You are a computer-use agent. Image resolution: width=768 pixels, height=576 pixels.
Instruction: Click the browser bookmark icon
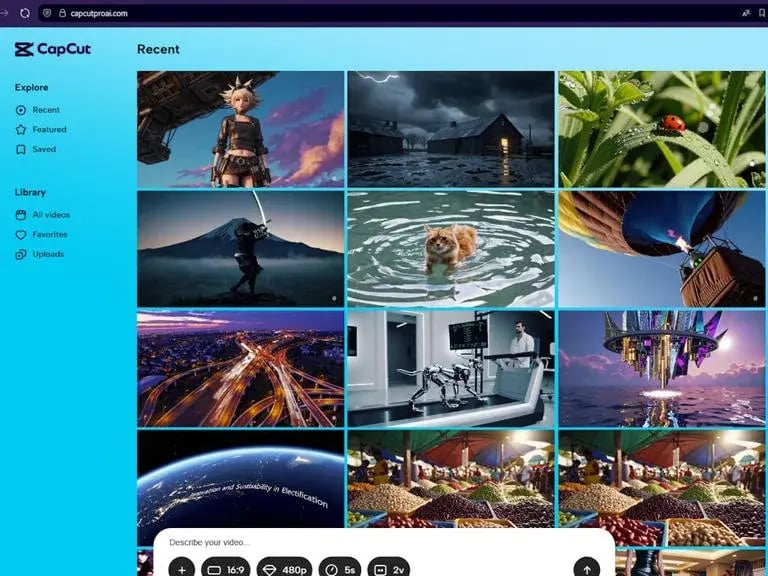coord(762,13)
